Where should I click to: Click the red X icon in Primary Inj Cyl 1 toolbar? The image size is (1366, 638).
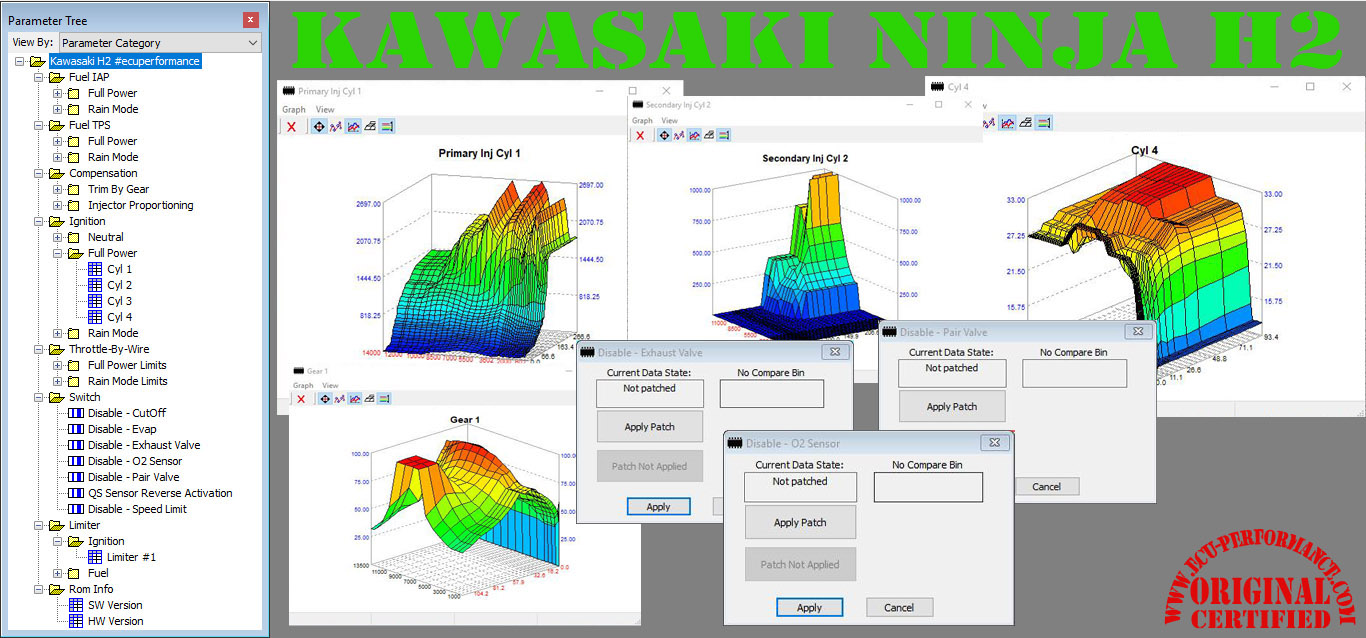(x=291, y=127)
